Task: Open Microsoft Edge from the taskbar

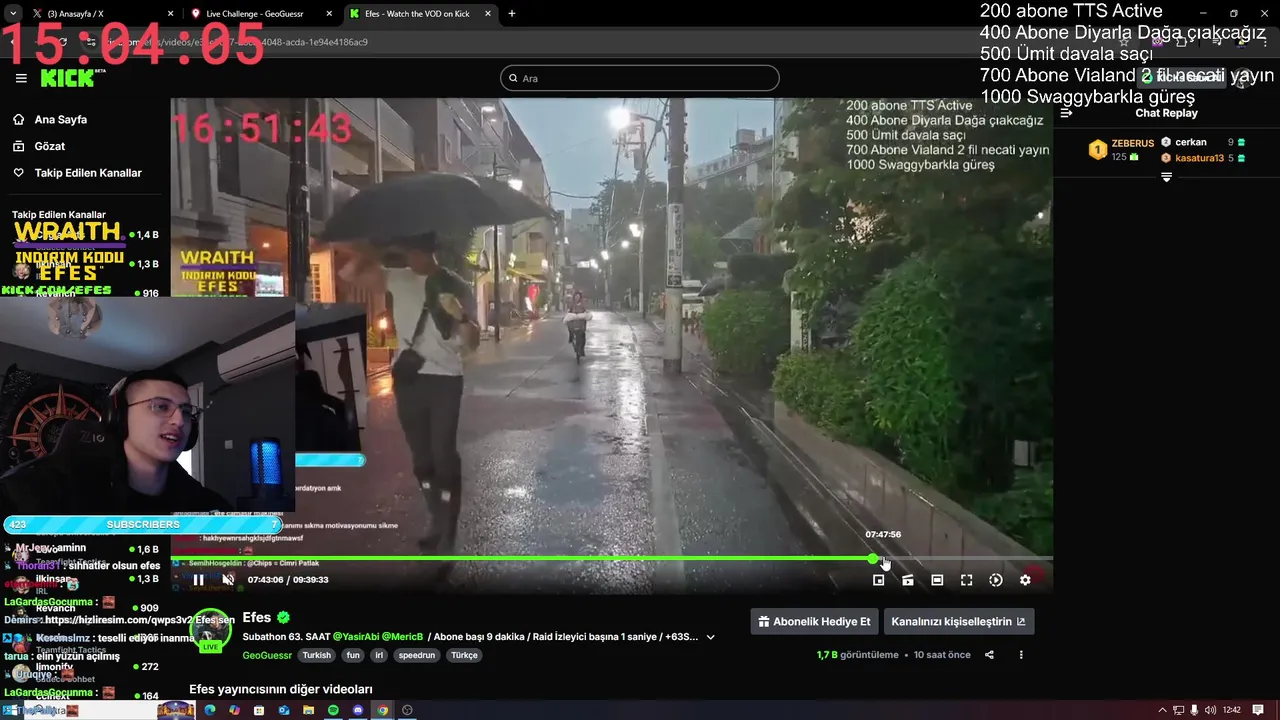Action: [210, 710]
